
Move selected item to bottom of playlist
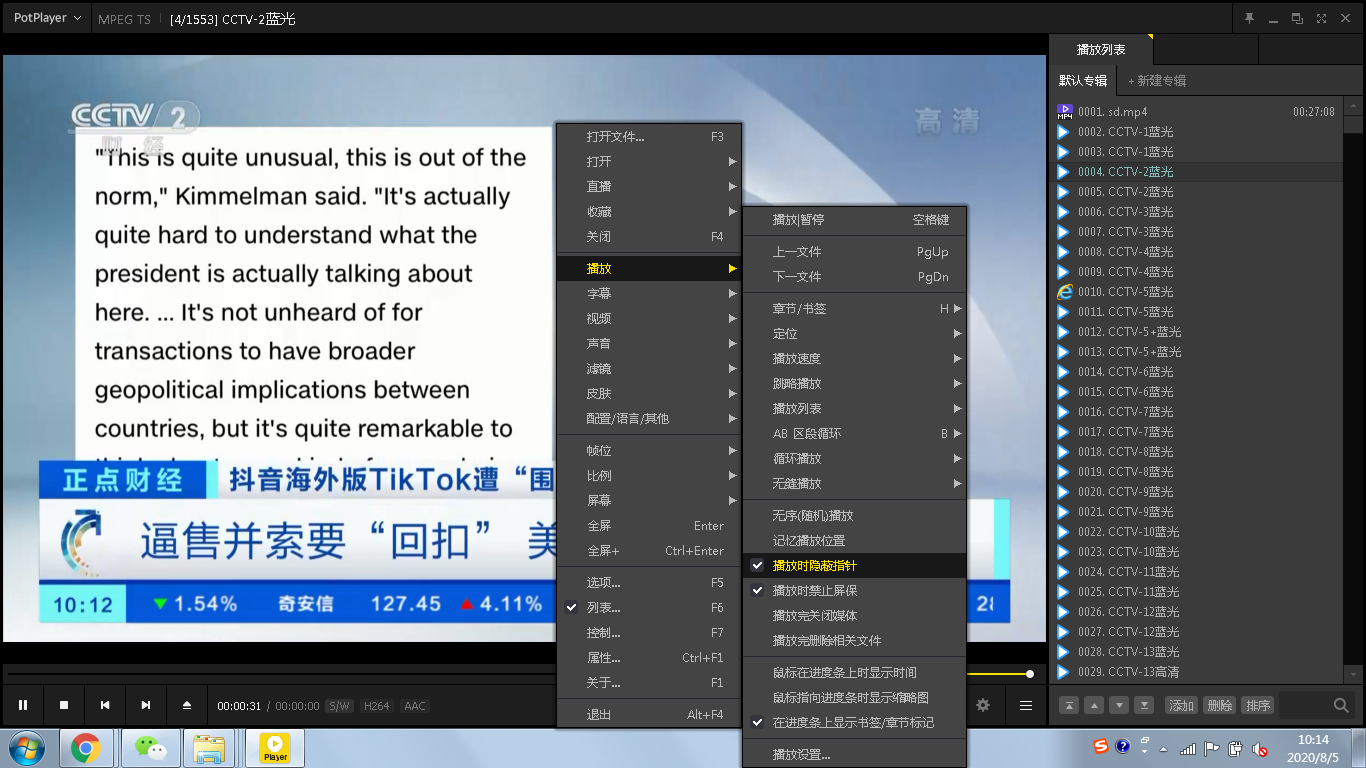point(1144,705)
